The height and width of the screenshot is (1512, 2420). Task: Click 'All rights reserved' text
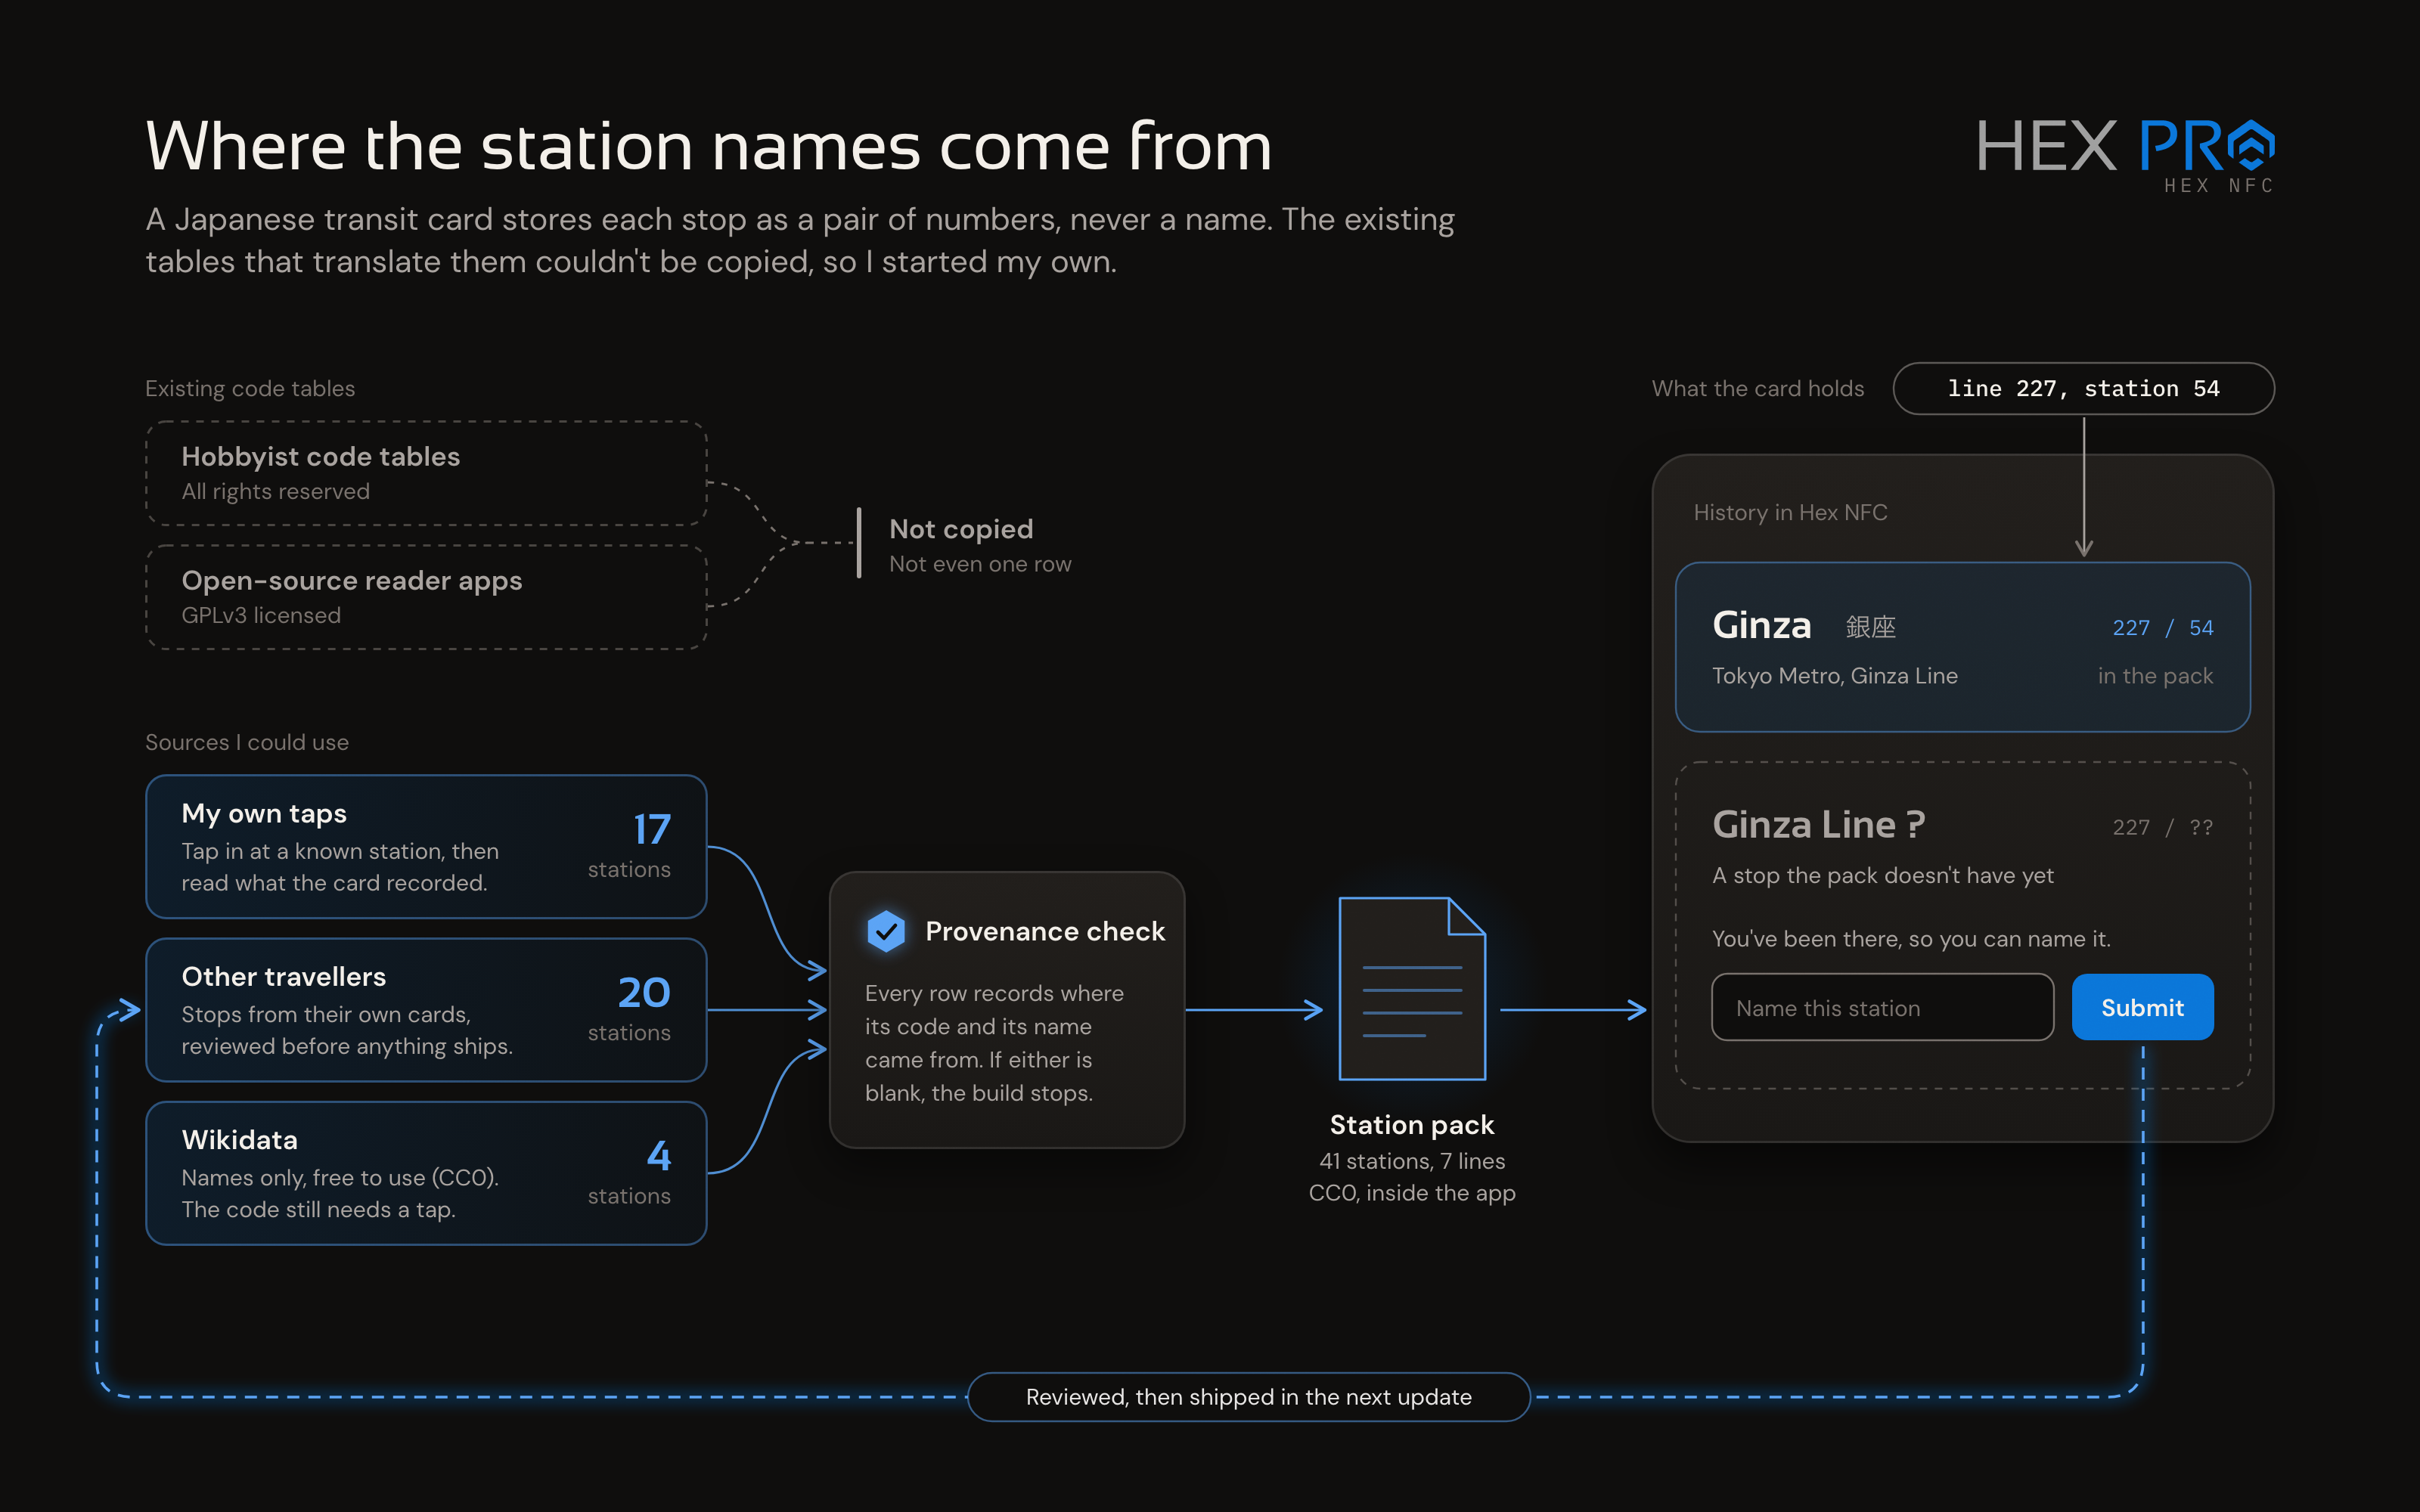(275, 491)
